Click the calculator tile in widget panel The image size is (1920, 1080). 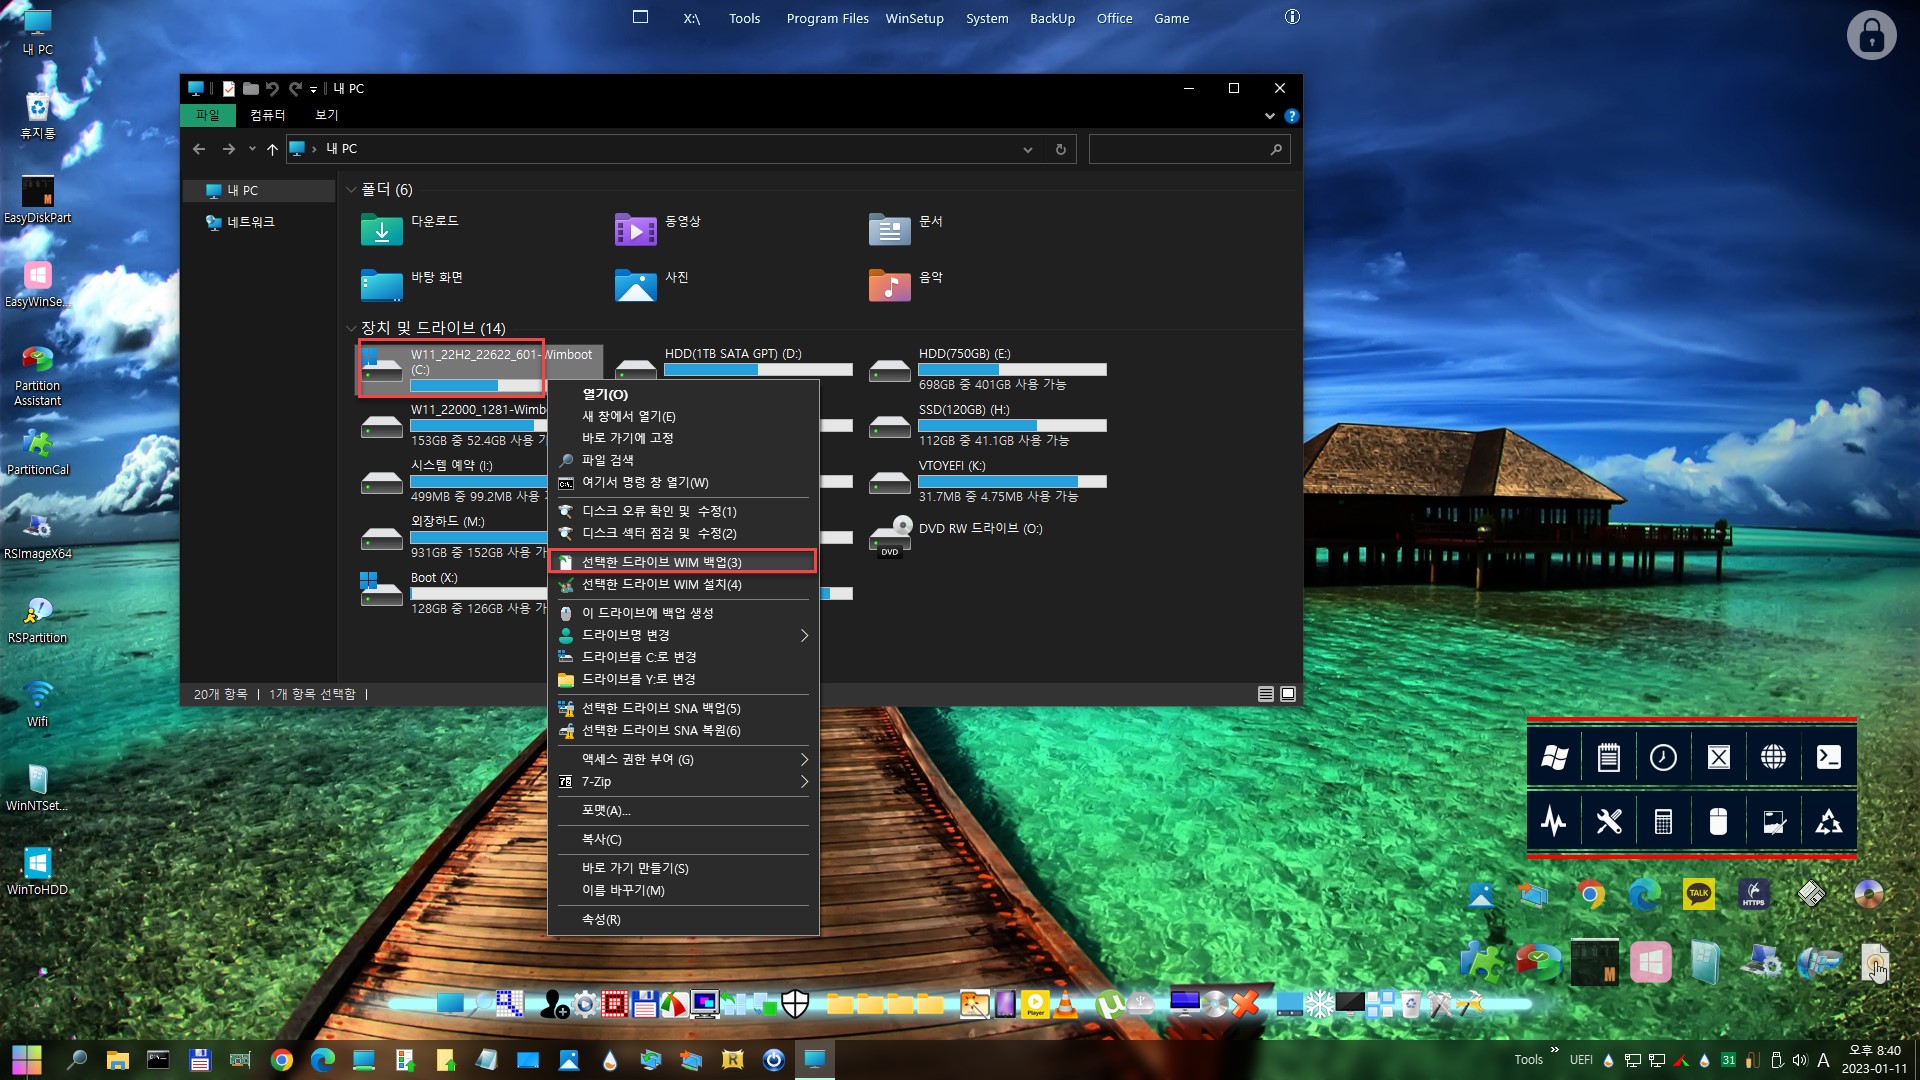coord(1663,822)
